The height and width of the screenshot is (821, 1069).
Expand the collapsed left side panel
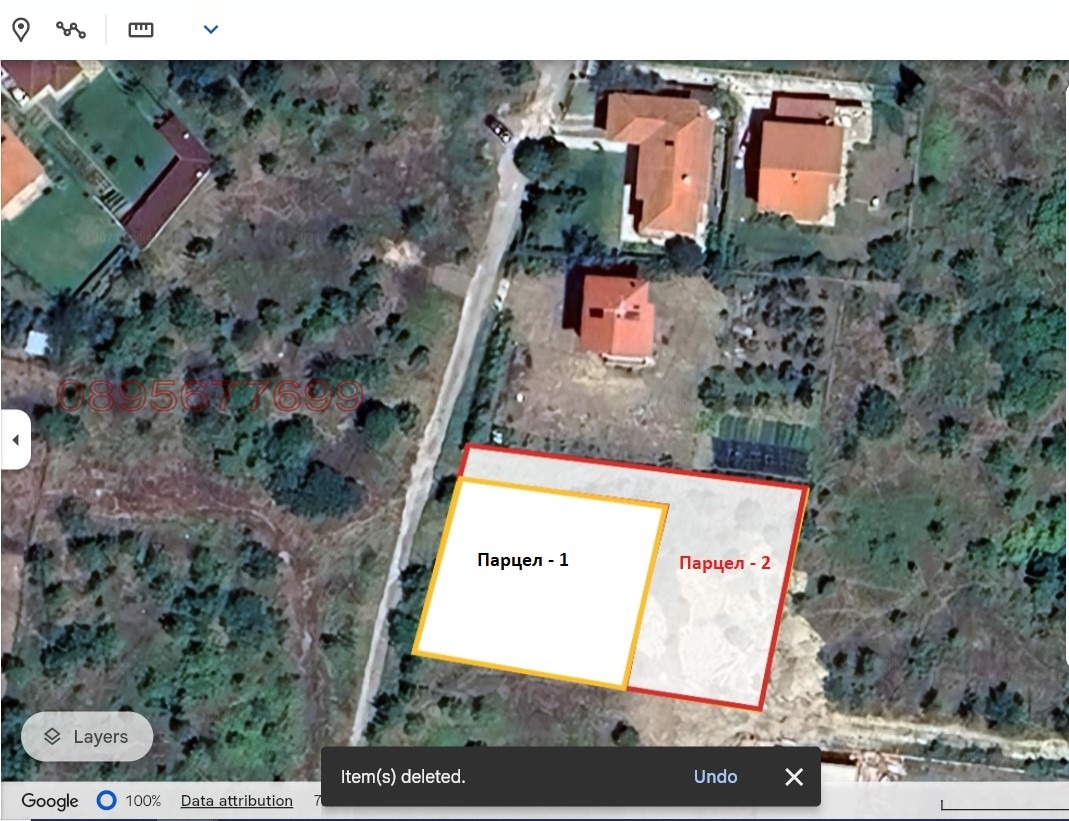point(15,440)
